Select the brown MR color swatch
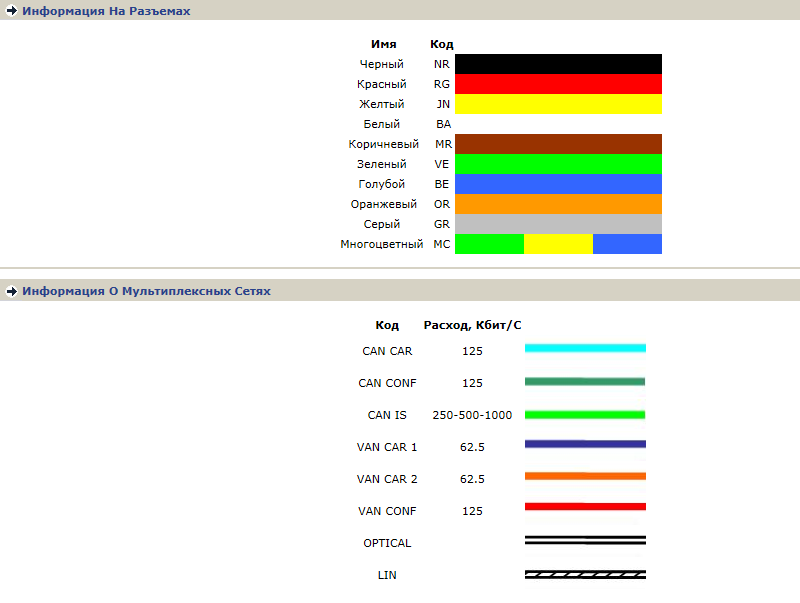The image size is (800, 603). [558, 144]
